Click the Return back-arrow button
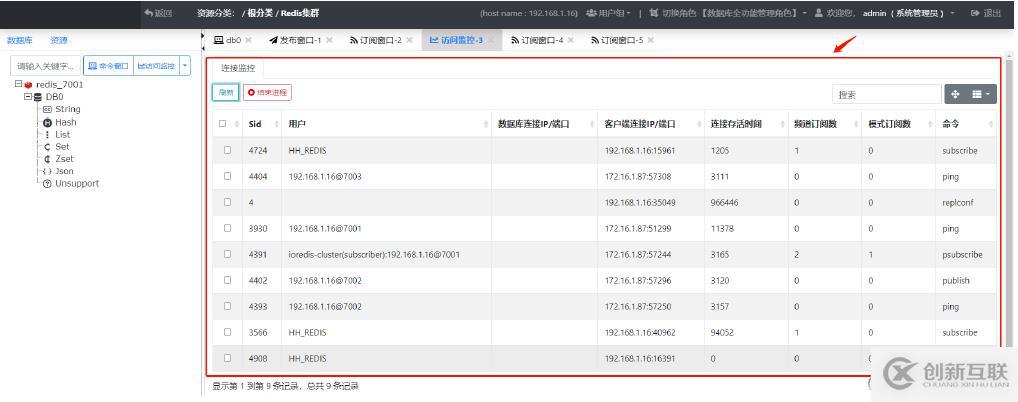1018x402 pixels. (158, 13)
